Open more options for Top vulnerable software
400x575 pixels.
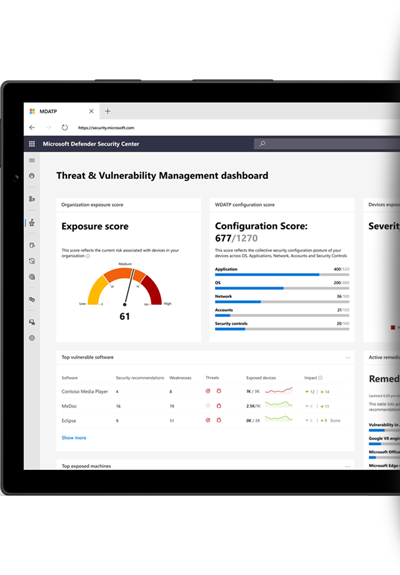(348, 357)
